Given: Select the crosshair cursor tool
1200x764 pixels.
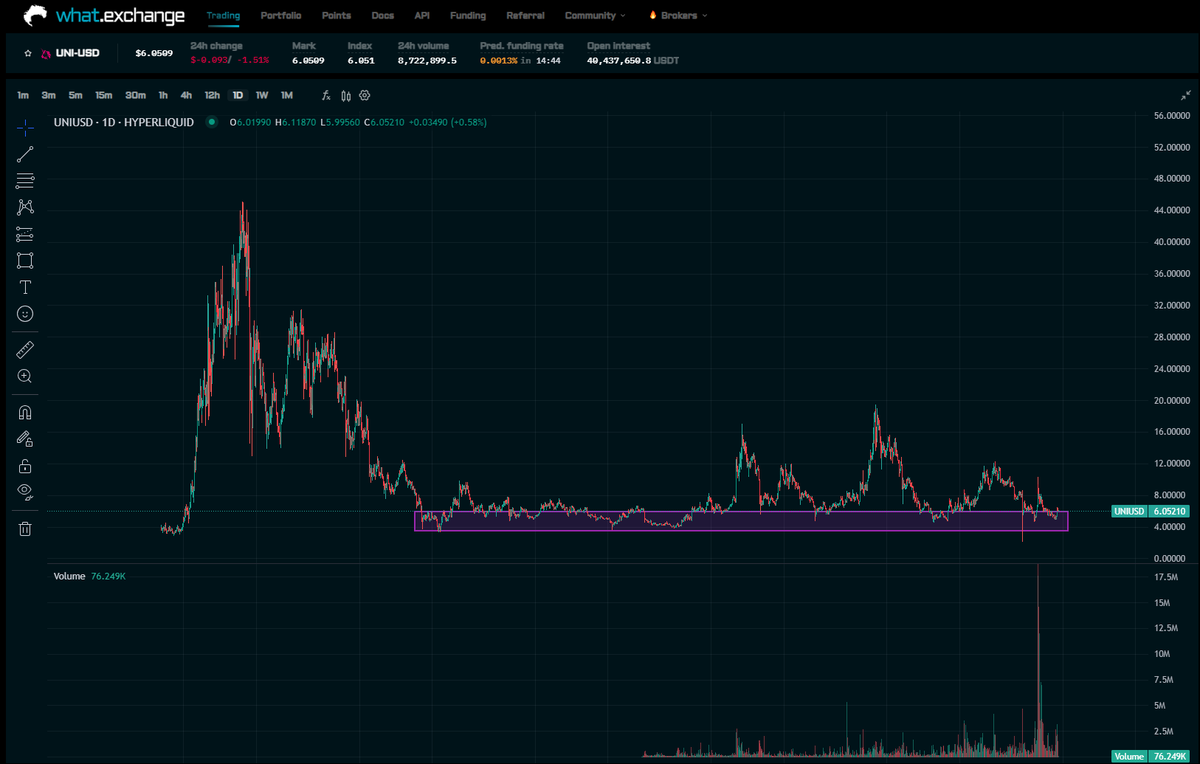Looking at the screenshot, I should [25, 127].
